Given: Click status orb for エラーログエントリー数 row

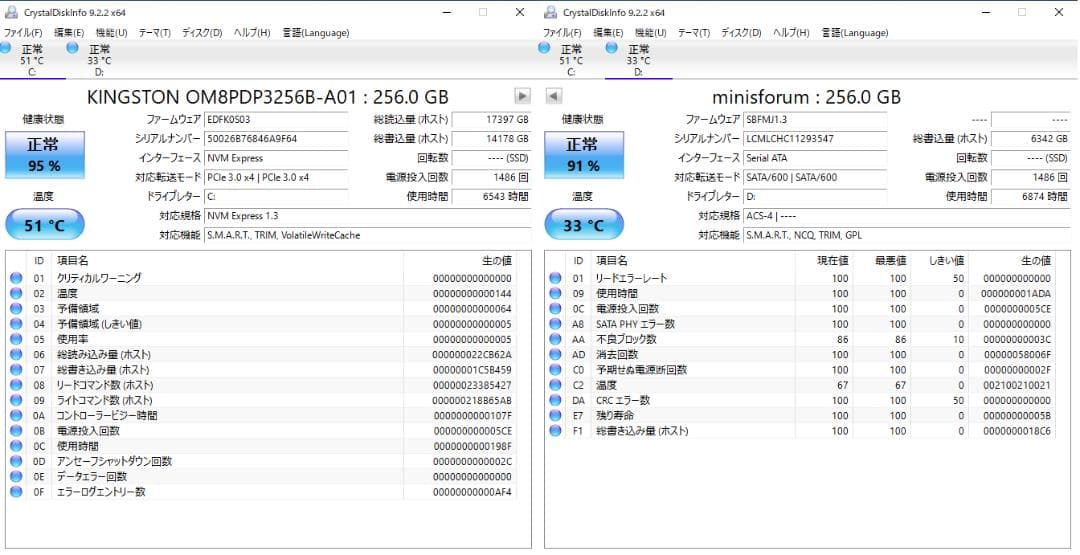Looking at the screenshot, I should (16, 492).
